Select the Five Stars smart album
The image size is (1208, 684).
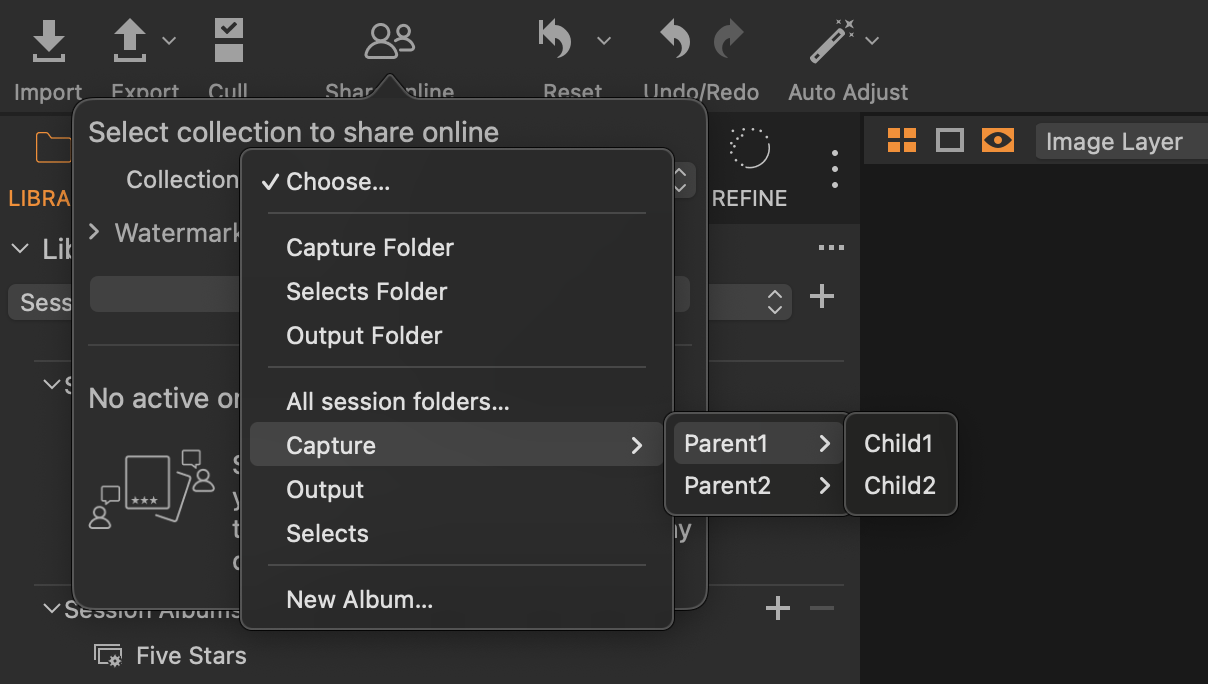[x=190, y=656]
